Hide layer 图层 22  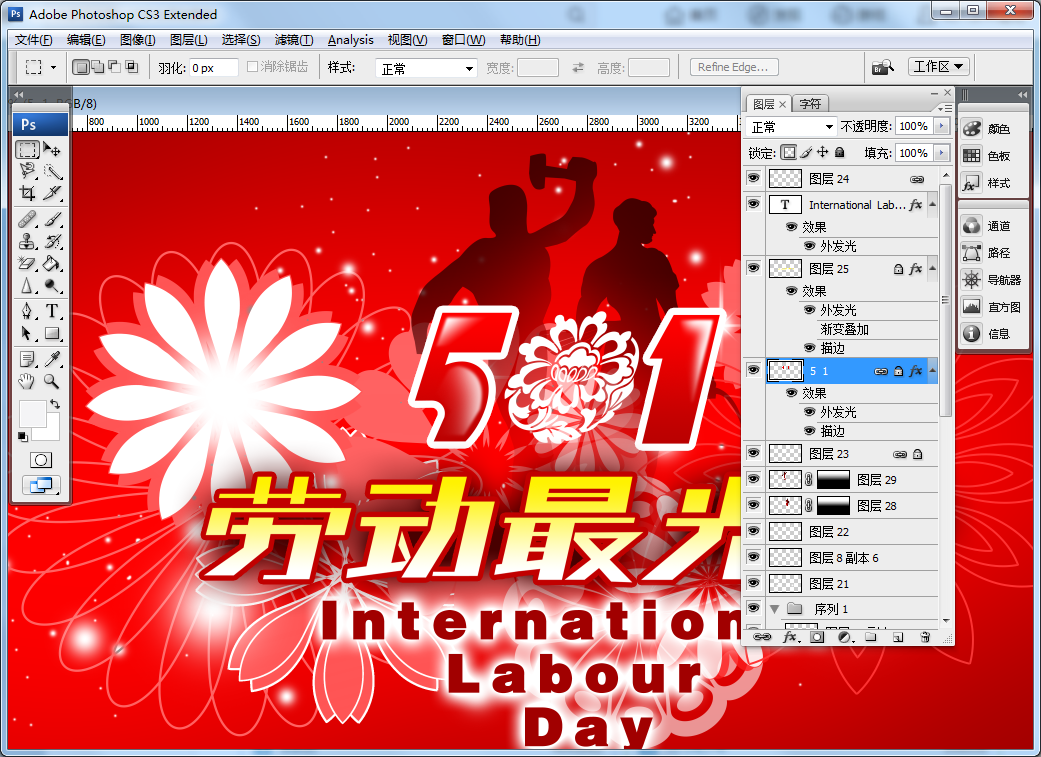[x=754, y=531]
